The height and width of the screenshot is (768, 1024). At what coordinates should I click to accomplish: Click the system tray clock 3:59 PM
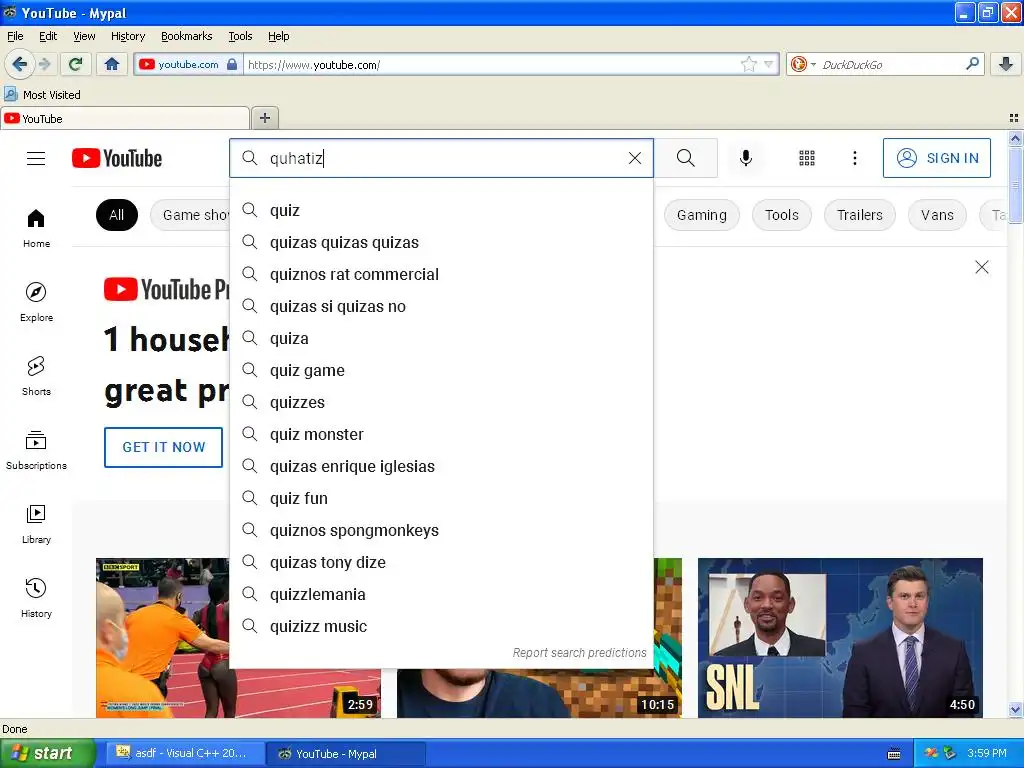pos(987,753)
